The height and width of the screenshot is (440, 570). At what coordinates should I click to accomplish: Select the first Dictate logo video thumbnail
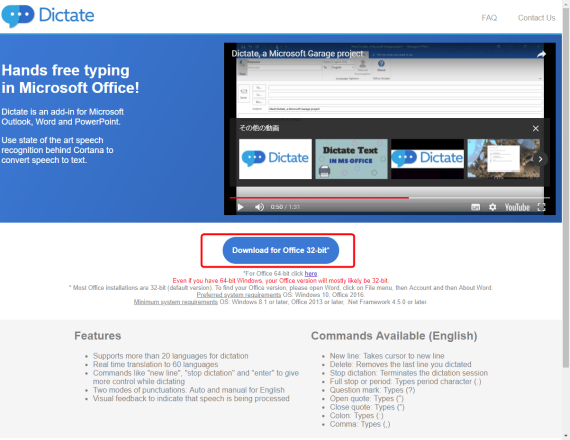(x=275, y=159)
